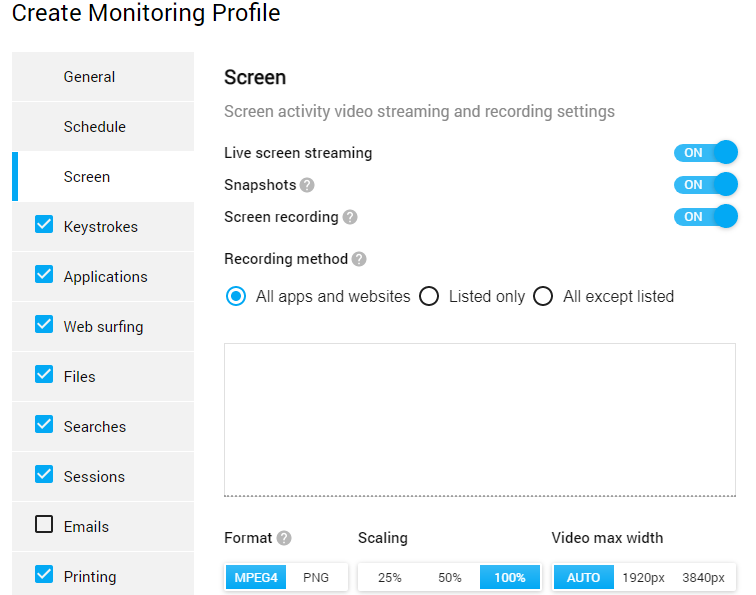The height and width of the screenshot is (595, 756).
Task: Turn off Snapshots toggle
Action: pyautogui.click(x=705, y=185)
